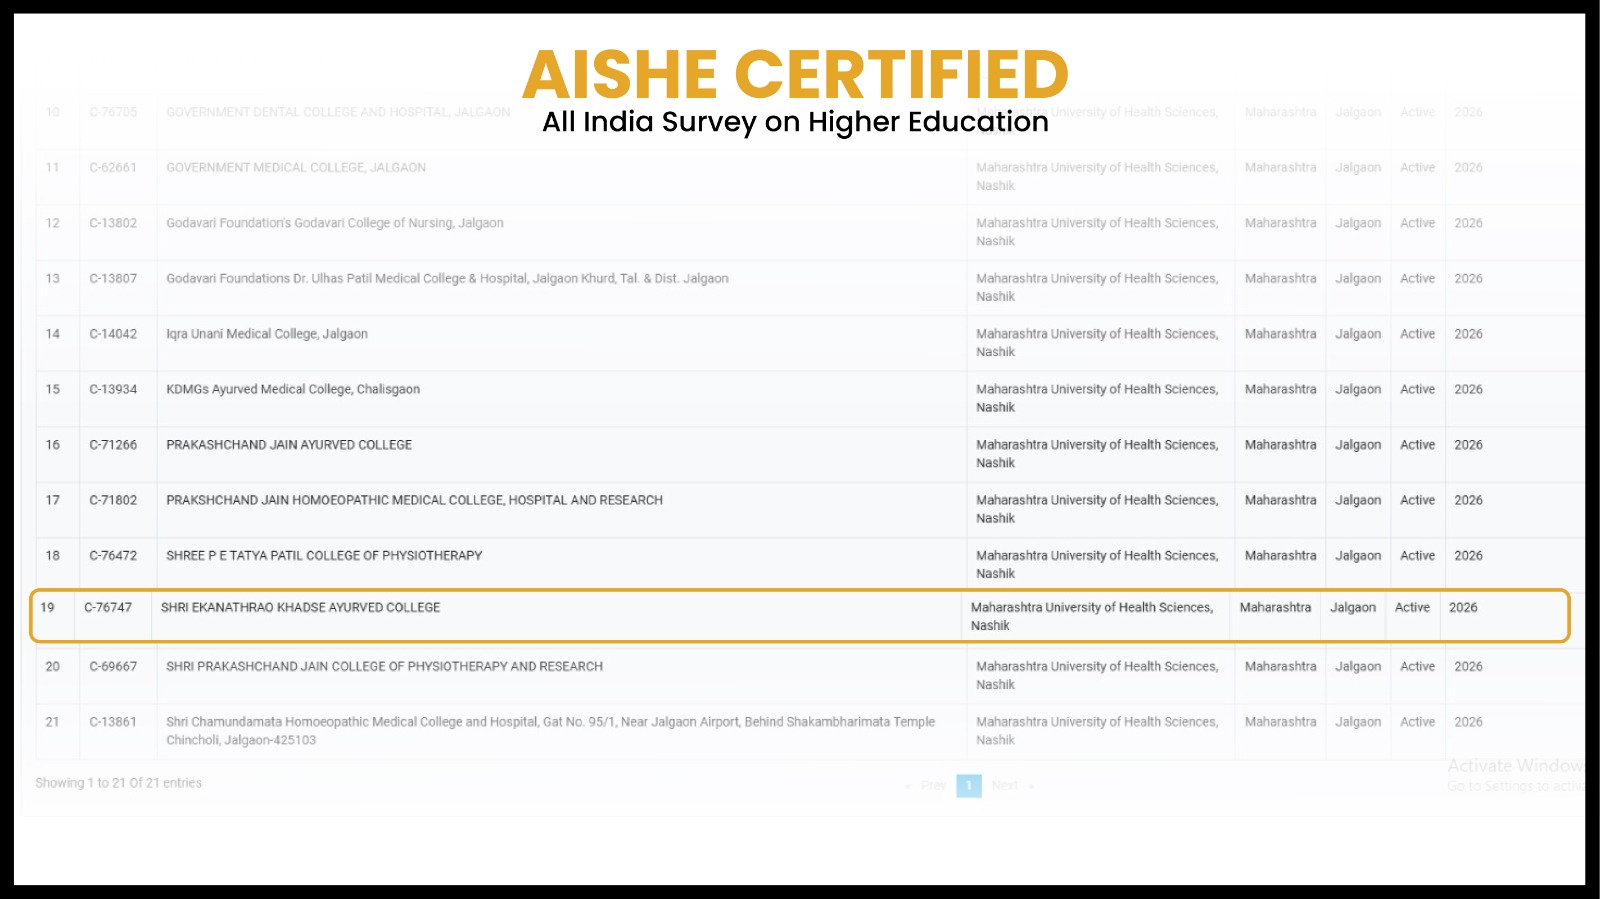Click Shree P E Tatya Patil College of Physiotherapy
Image resolution: width=1600 pixels, height=899 pixels.
(324, 556)
